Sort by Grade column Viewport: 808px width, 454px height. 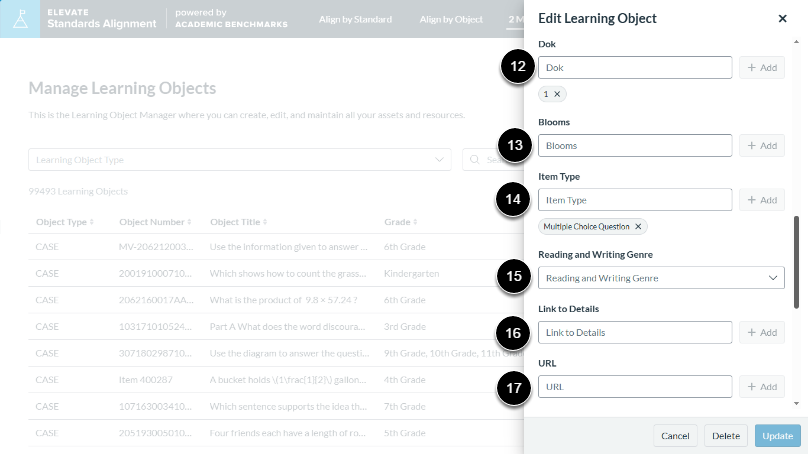[400, 222]
